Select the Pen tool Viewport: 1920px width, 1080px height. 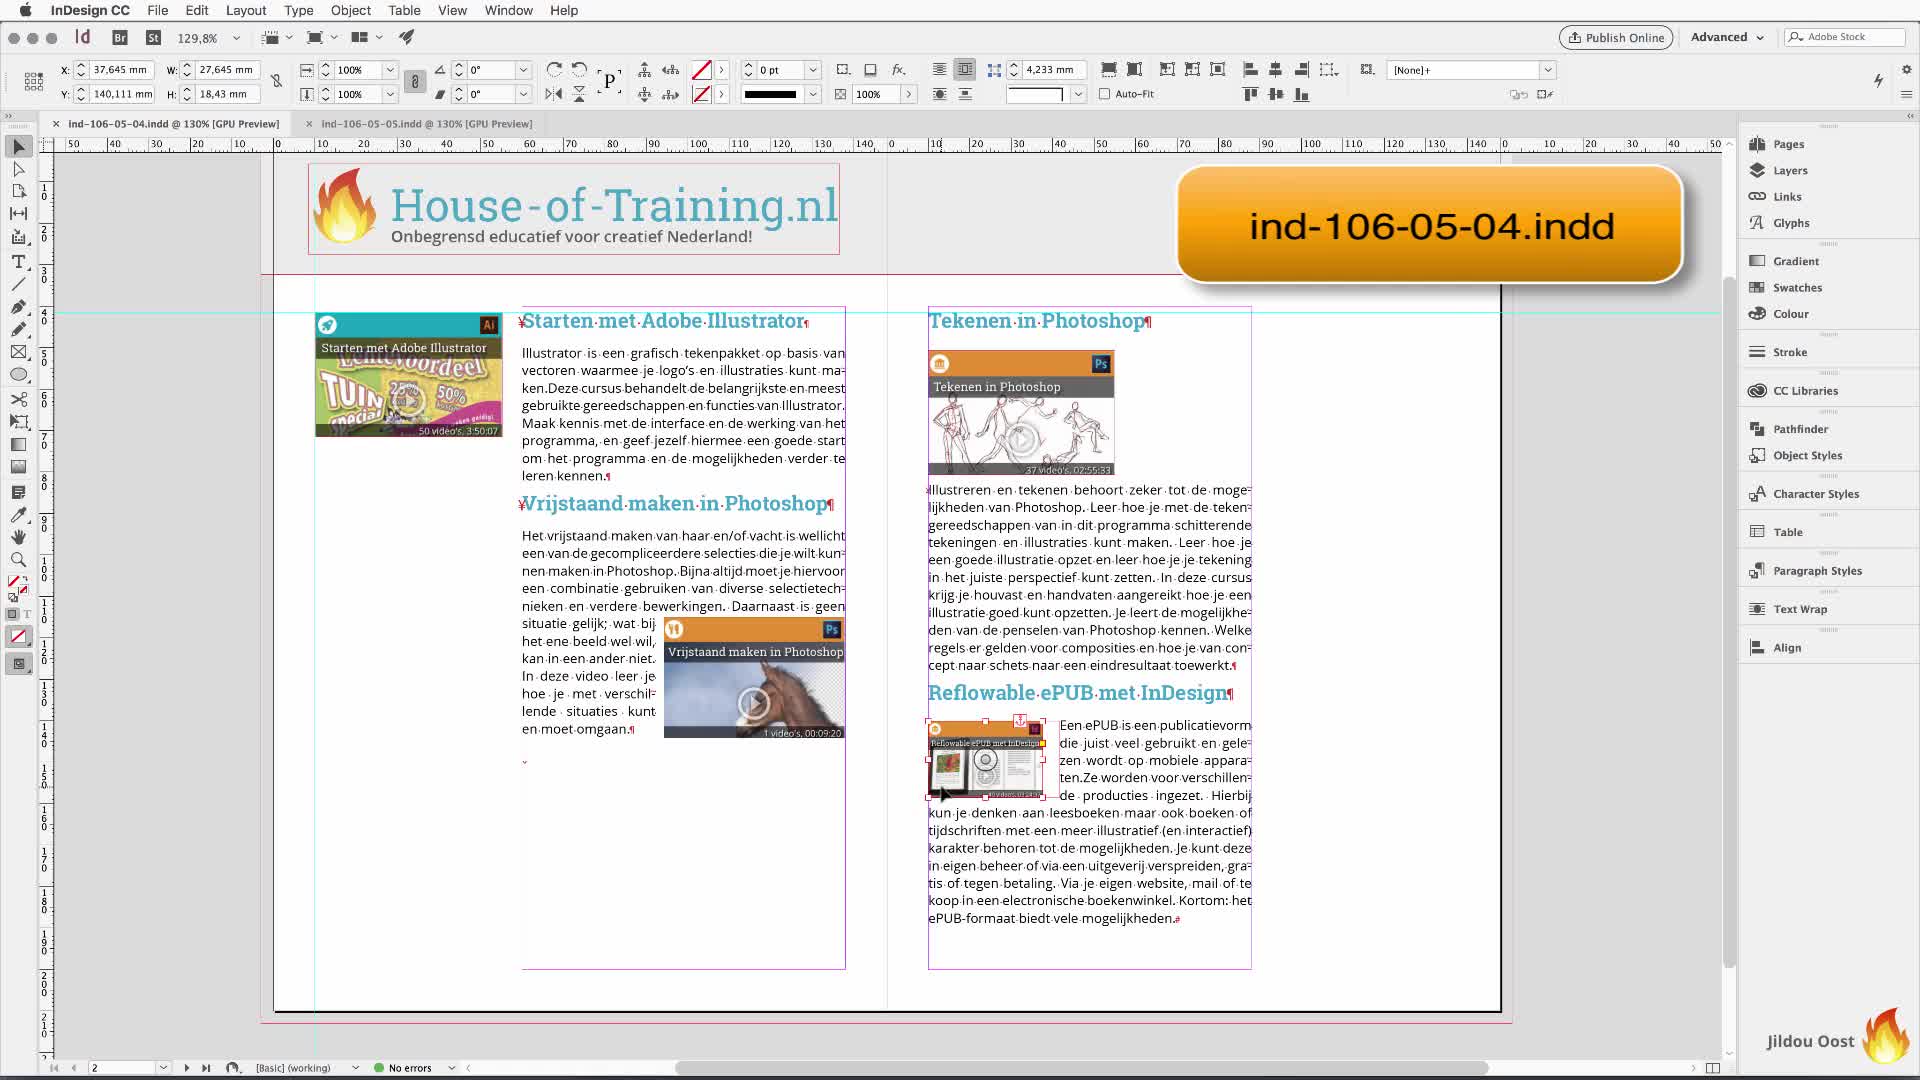[18, 307]
